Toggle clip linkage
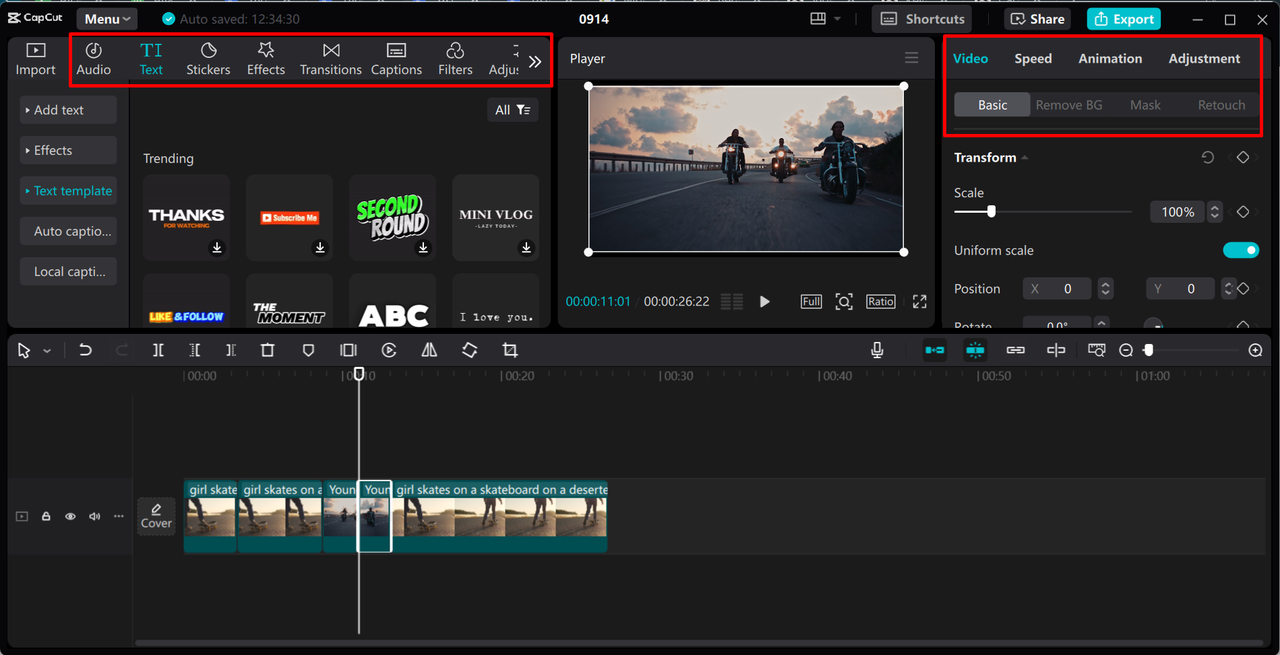The height and width of the screenshot is (655, 1280). tap(1016, 350)
